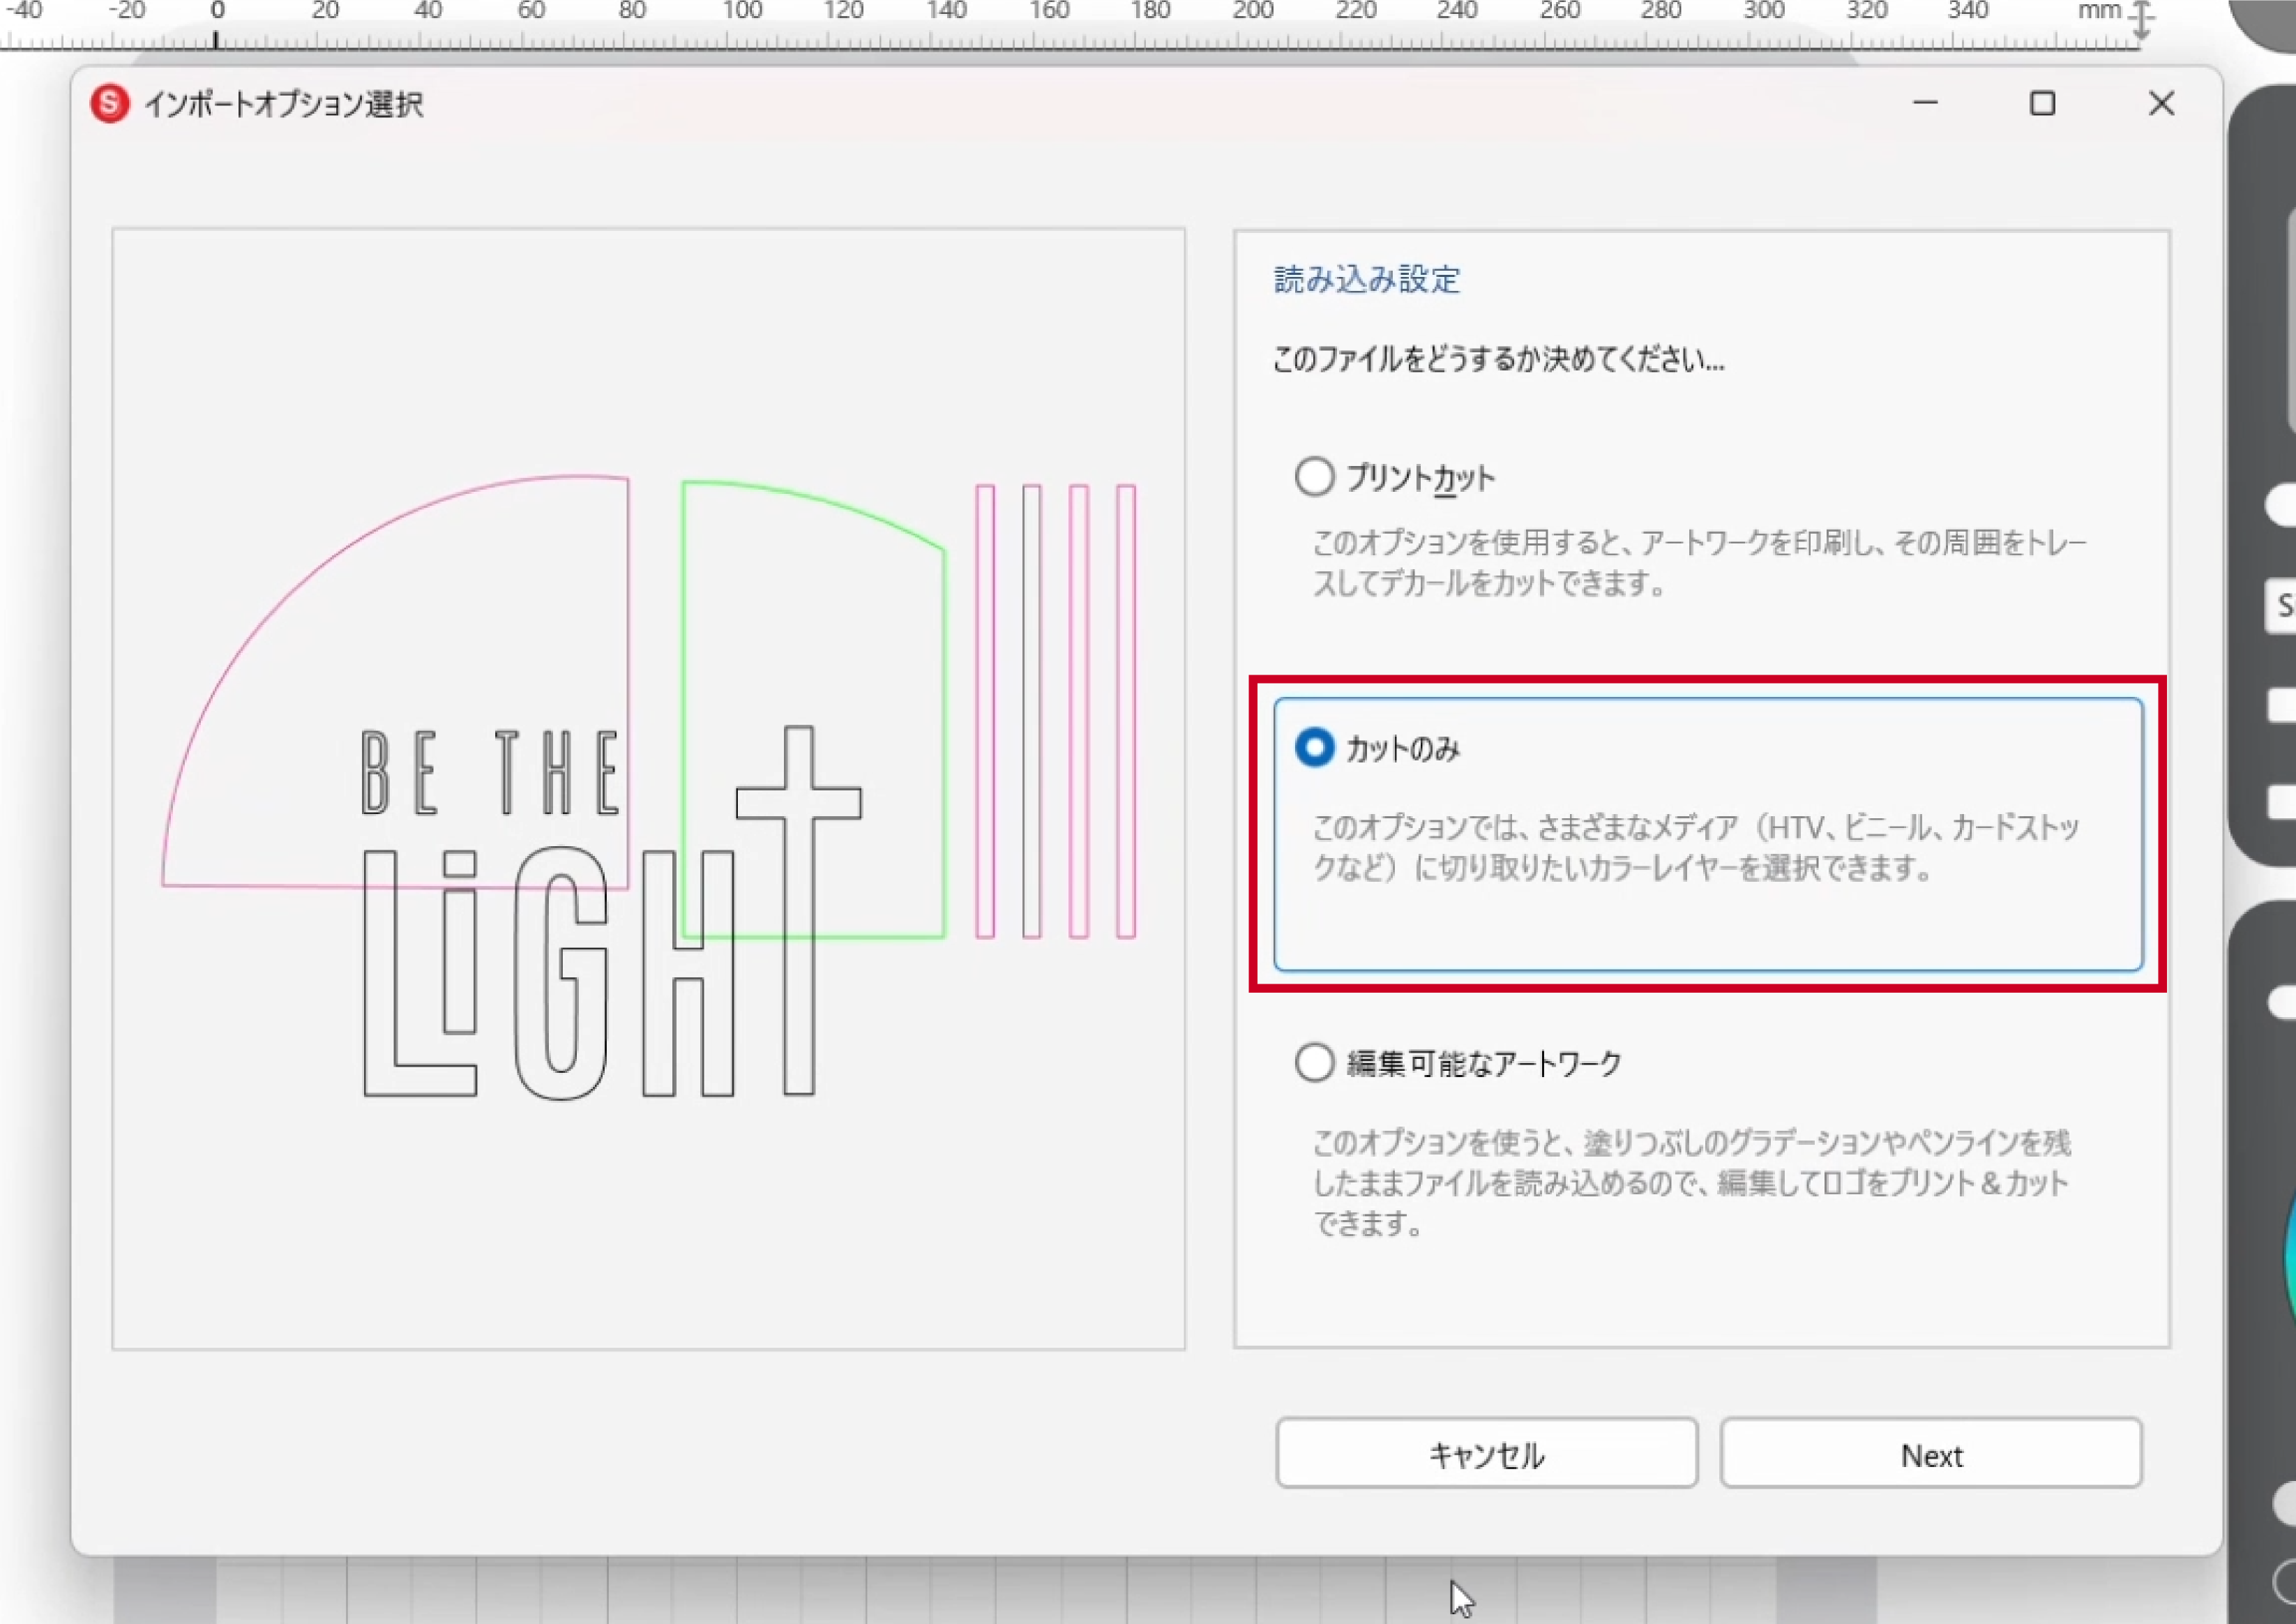Select the プリントカット radio option
Image resolution: width=2296 pixels, height=1624 pixels.
pos(1314,477)
